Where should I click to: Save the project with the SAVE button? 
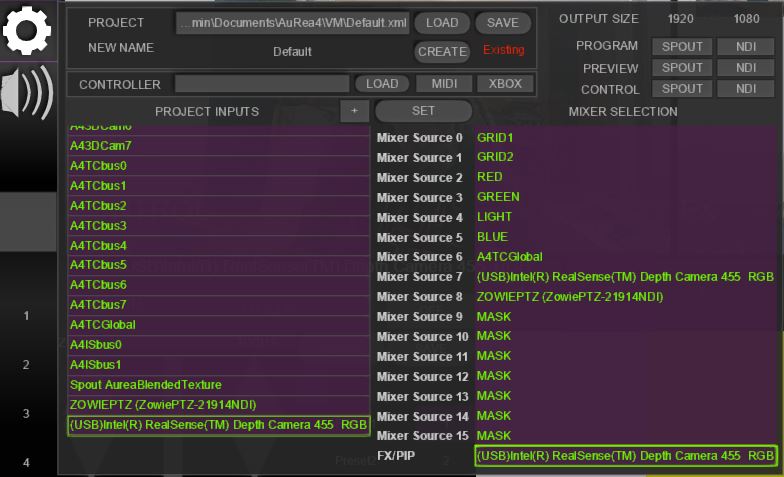click(x=502, y=23)
